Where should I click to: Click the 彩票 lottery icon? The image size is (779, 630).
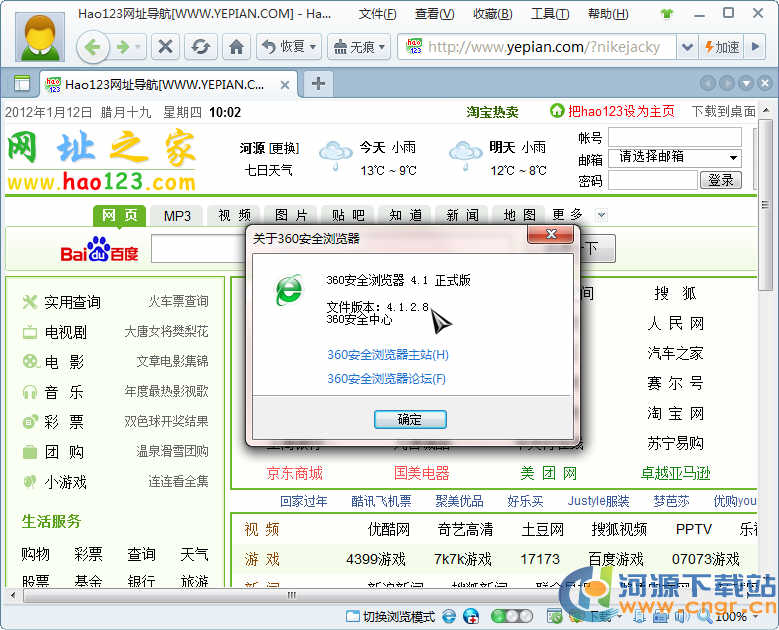30,422
